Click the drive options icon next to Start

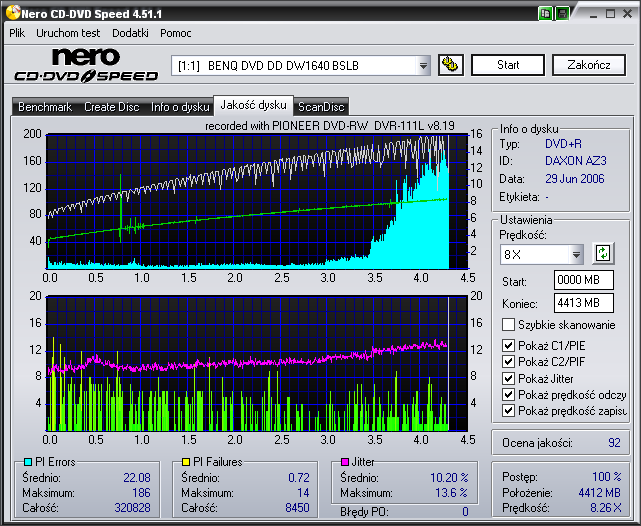click(450, 65)
